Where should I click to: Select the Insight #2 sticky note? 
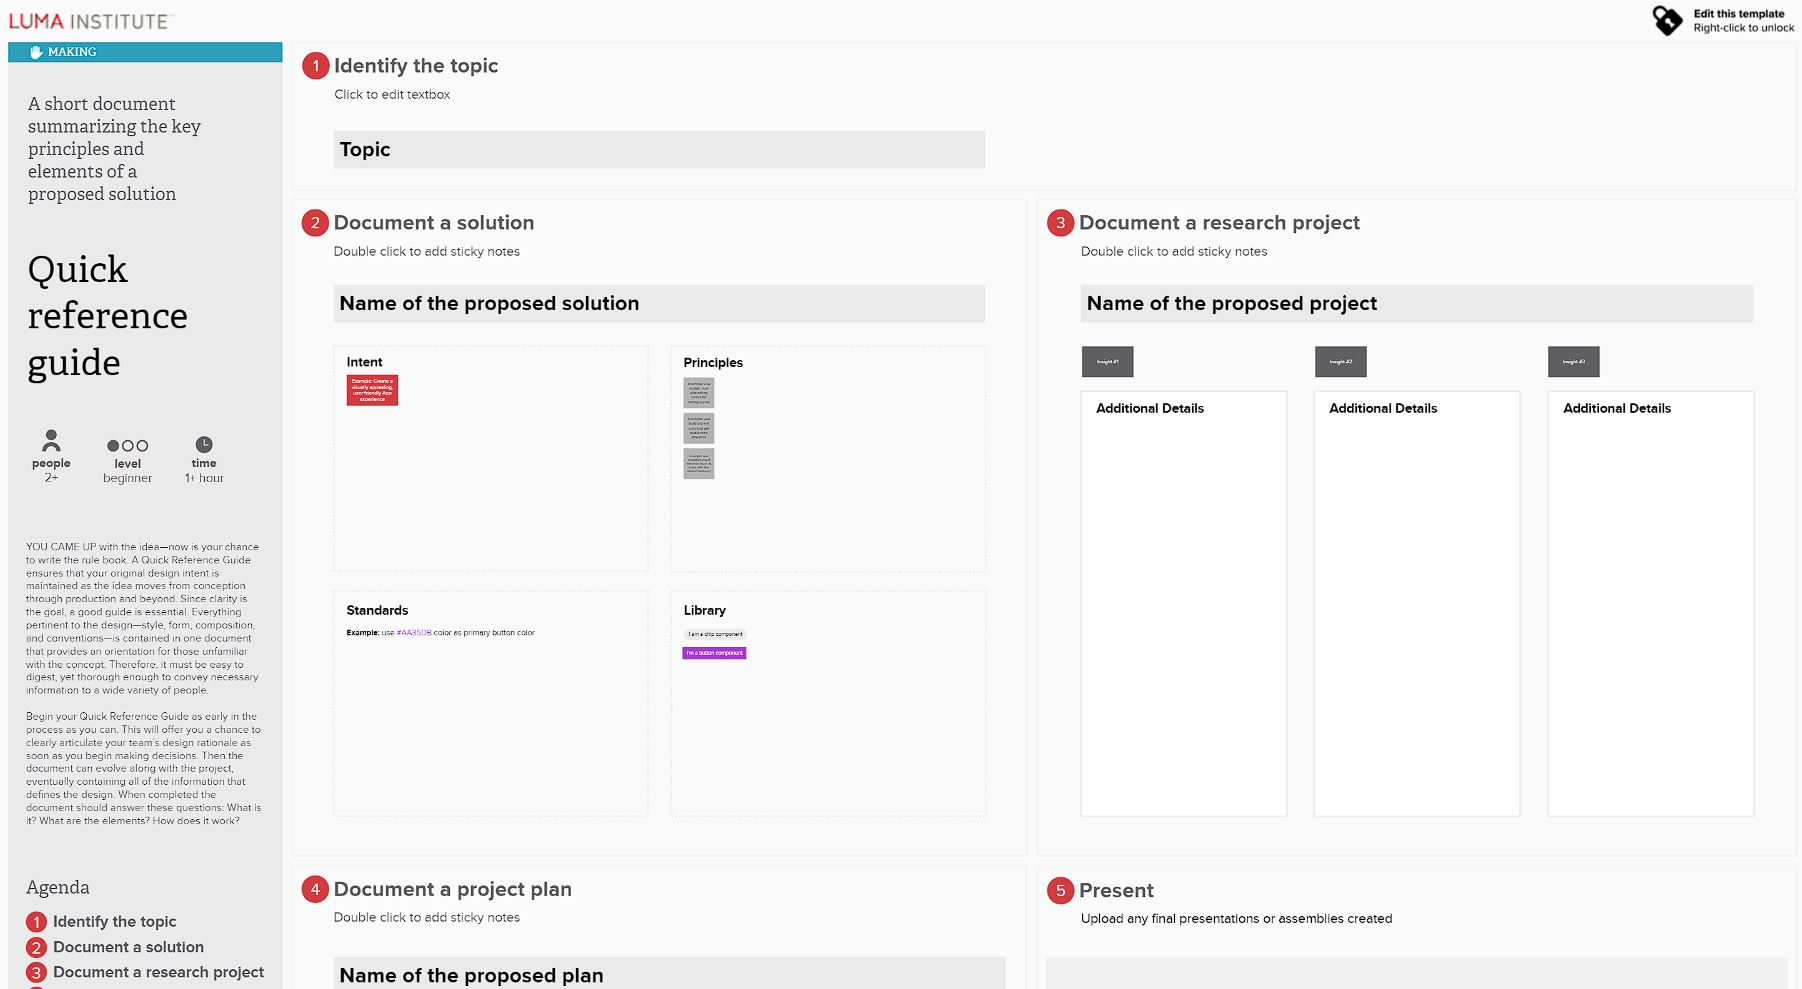[x=1340, y=362]
